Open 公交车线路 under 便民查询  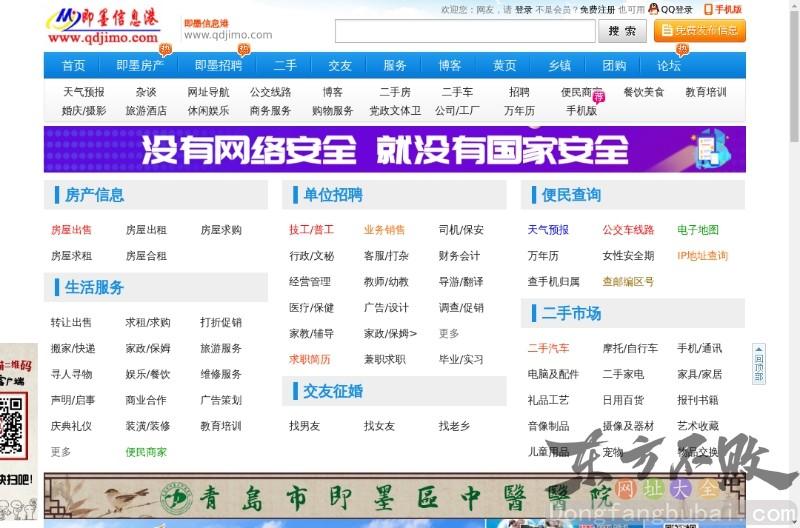628,230
